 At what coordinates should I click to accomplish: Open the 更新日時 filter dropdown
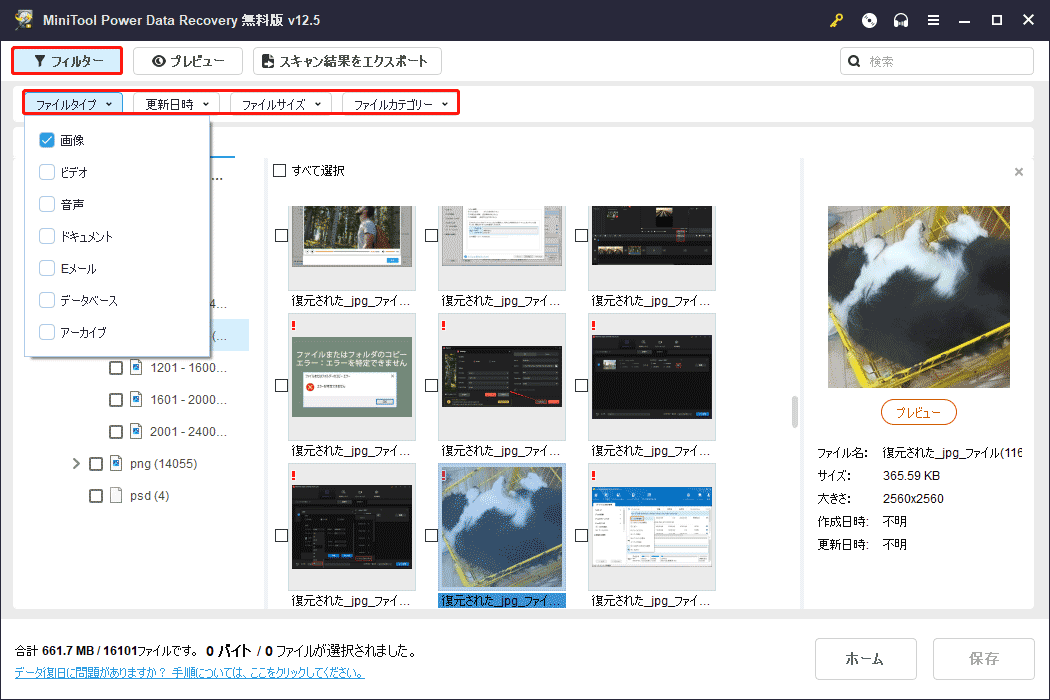(x=177, y=104)
